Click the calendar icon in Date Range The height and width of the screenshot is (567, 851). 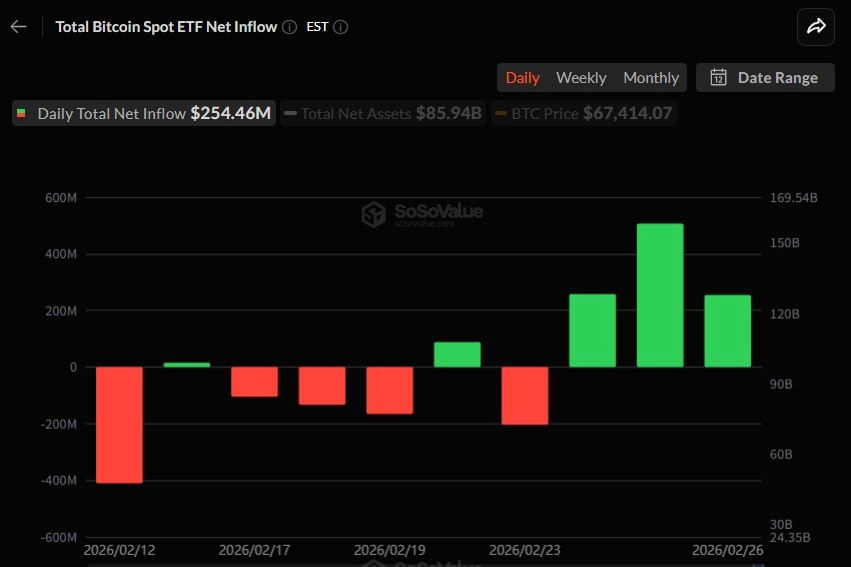(x=719, y=78)
